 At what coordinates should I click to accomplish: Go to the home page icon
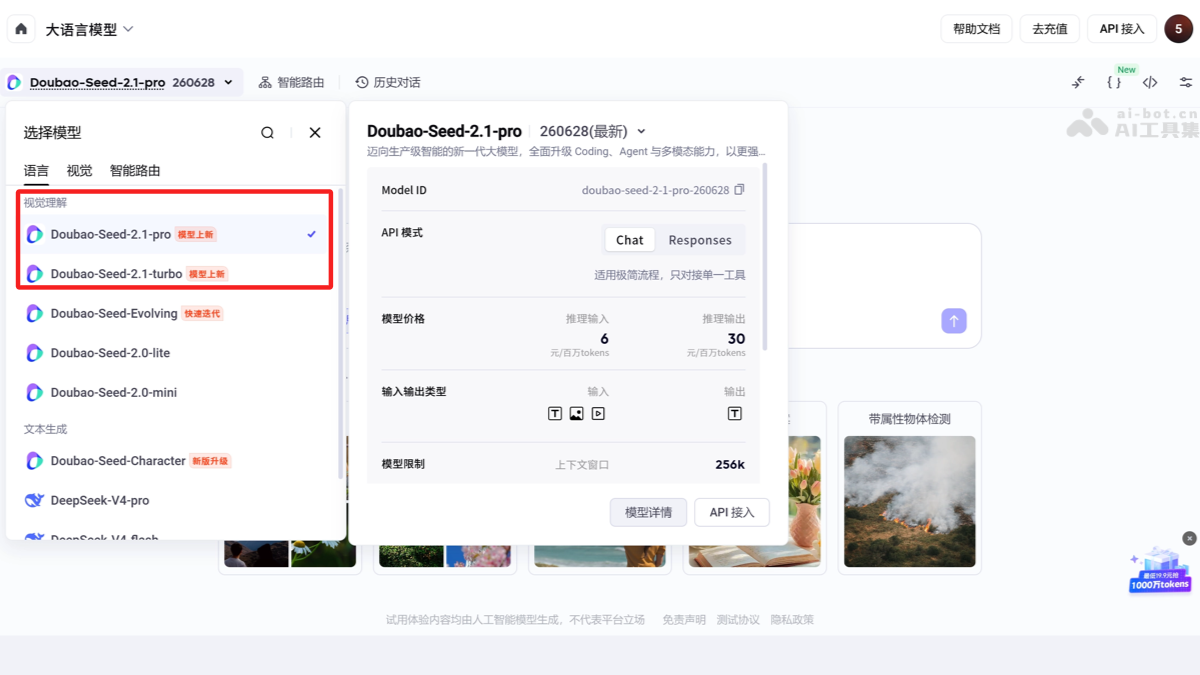pos(21,29)
